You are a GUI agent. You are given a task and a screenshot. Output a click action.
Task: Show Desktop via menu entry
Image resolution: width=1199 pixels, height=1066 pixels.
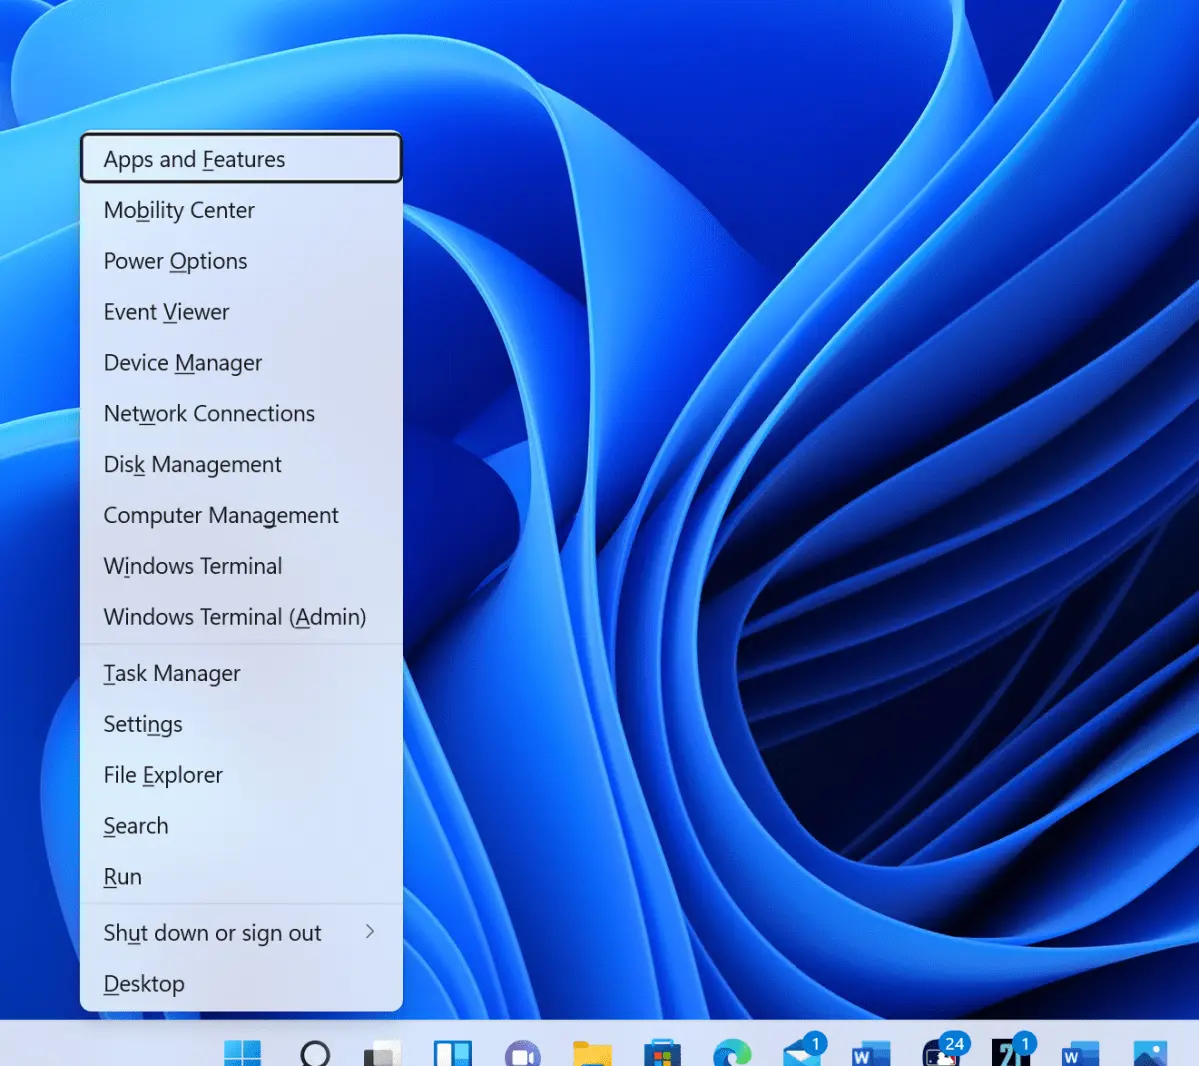coord(241,983)
